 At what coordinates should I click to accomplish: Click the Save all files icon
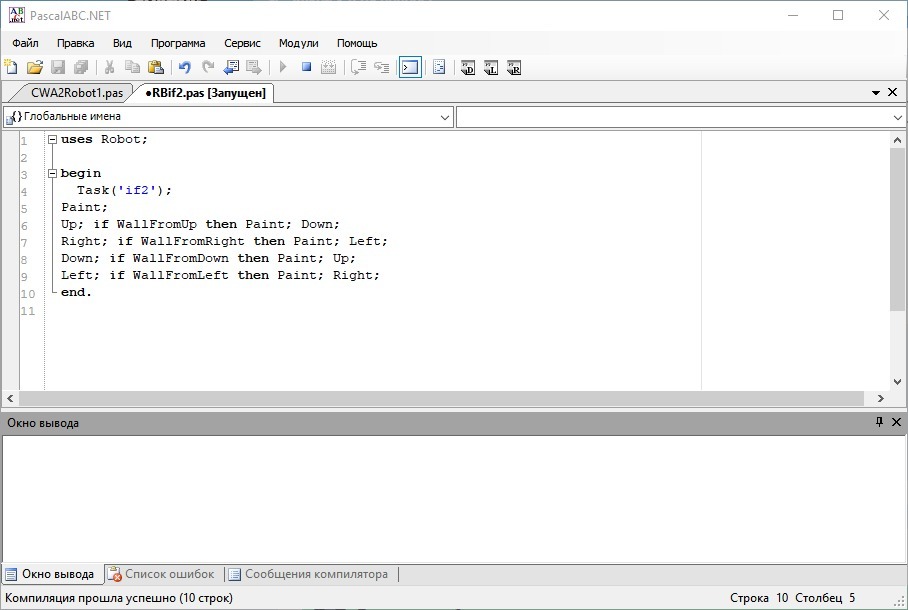click(81, 68)
